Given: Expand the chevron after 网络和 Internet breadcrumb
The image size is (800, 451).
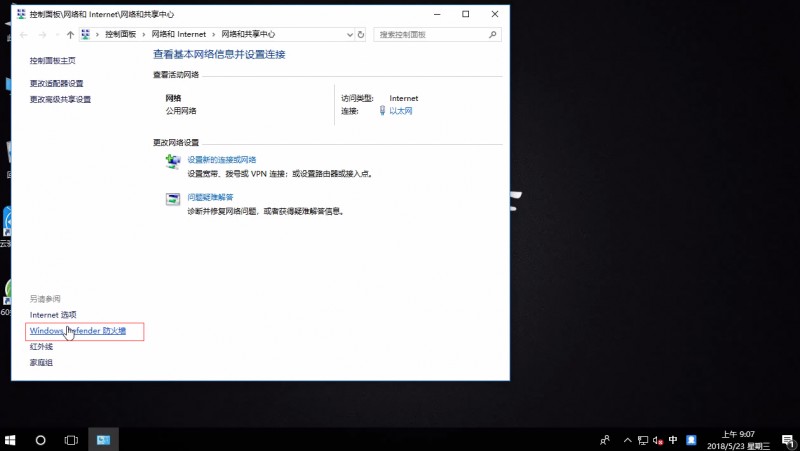Looking at the screenshot, I should pos(214,35).
